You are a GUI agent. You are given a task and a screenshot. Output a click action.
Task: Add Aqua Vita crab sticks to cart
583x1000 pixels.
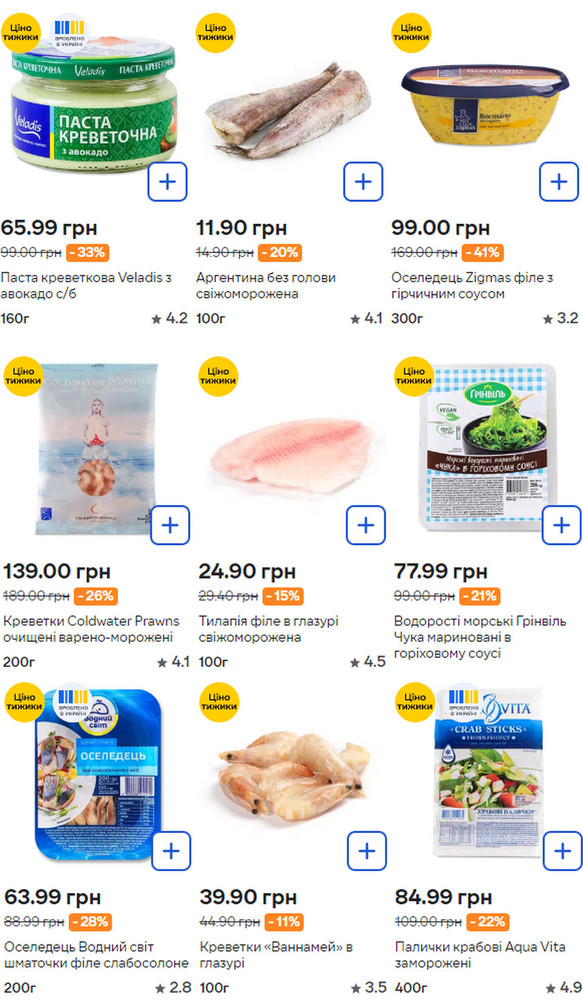563,851
